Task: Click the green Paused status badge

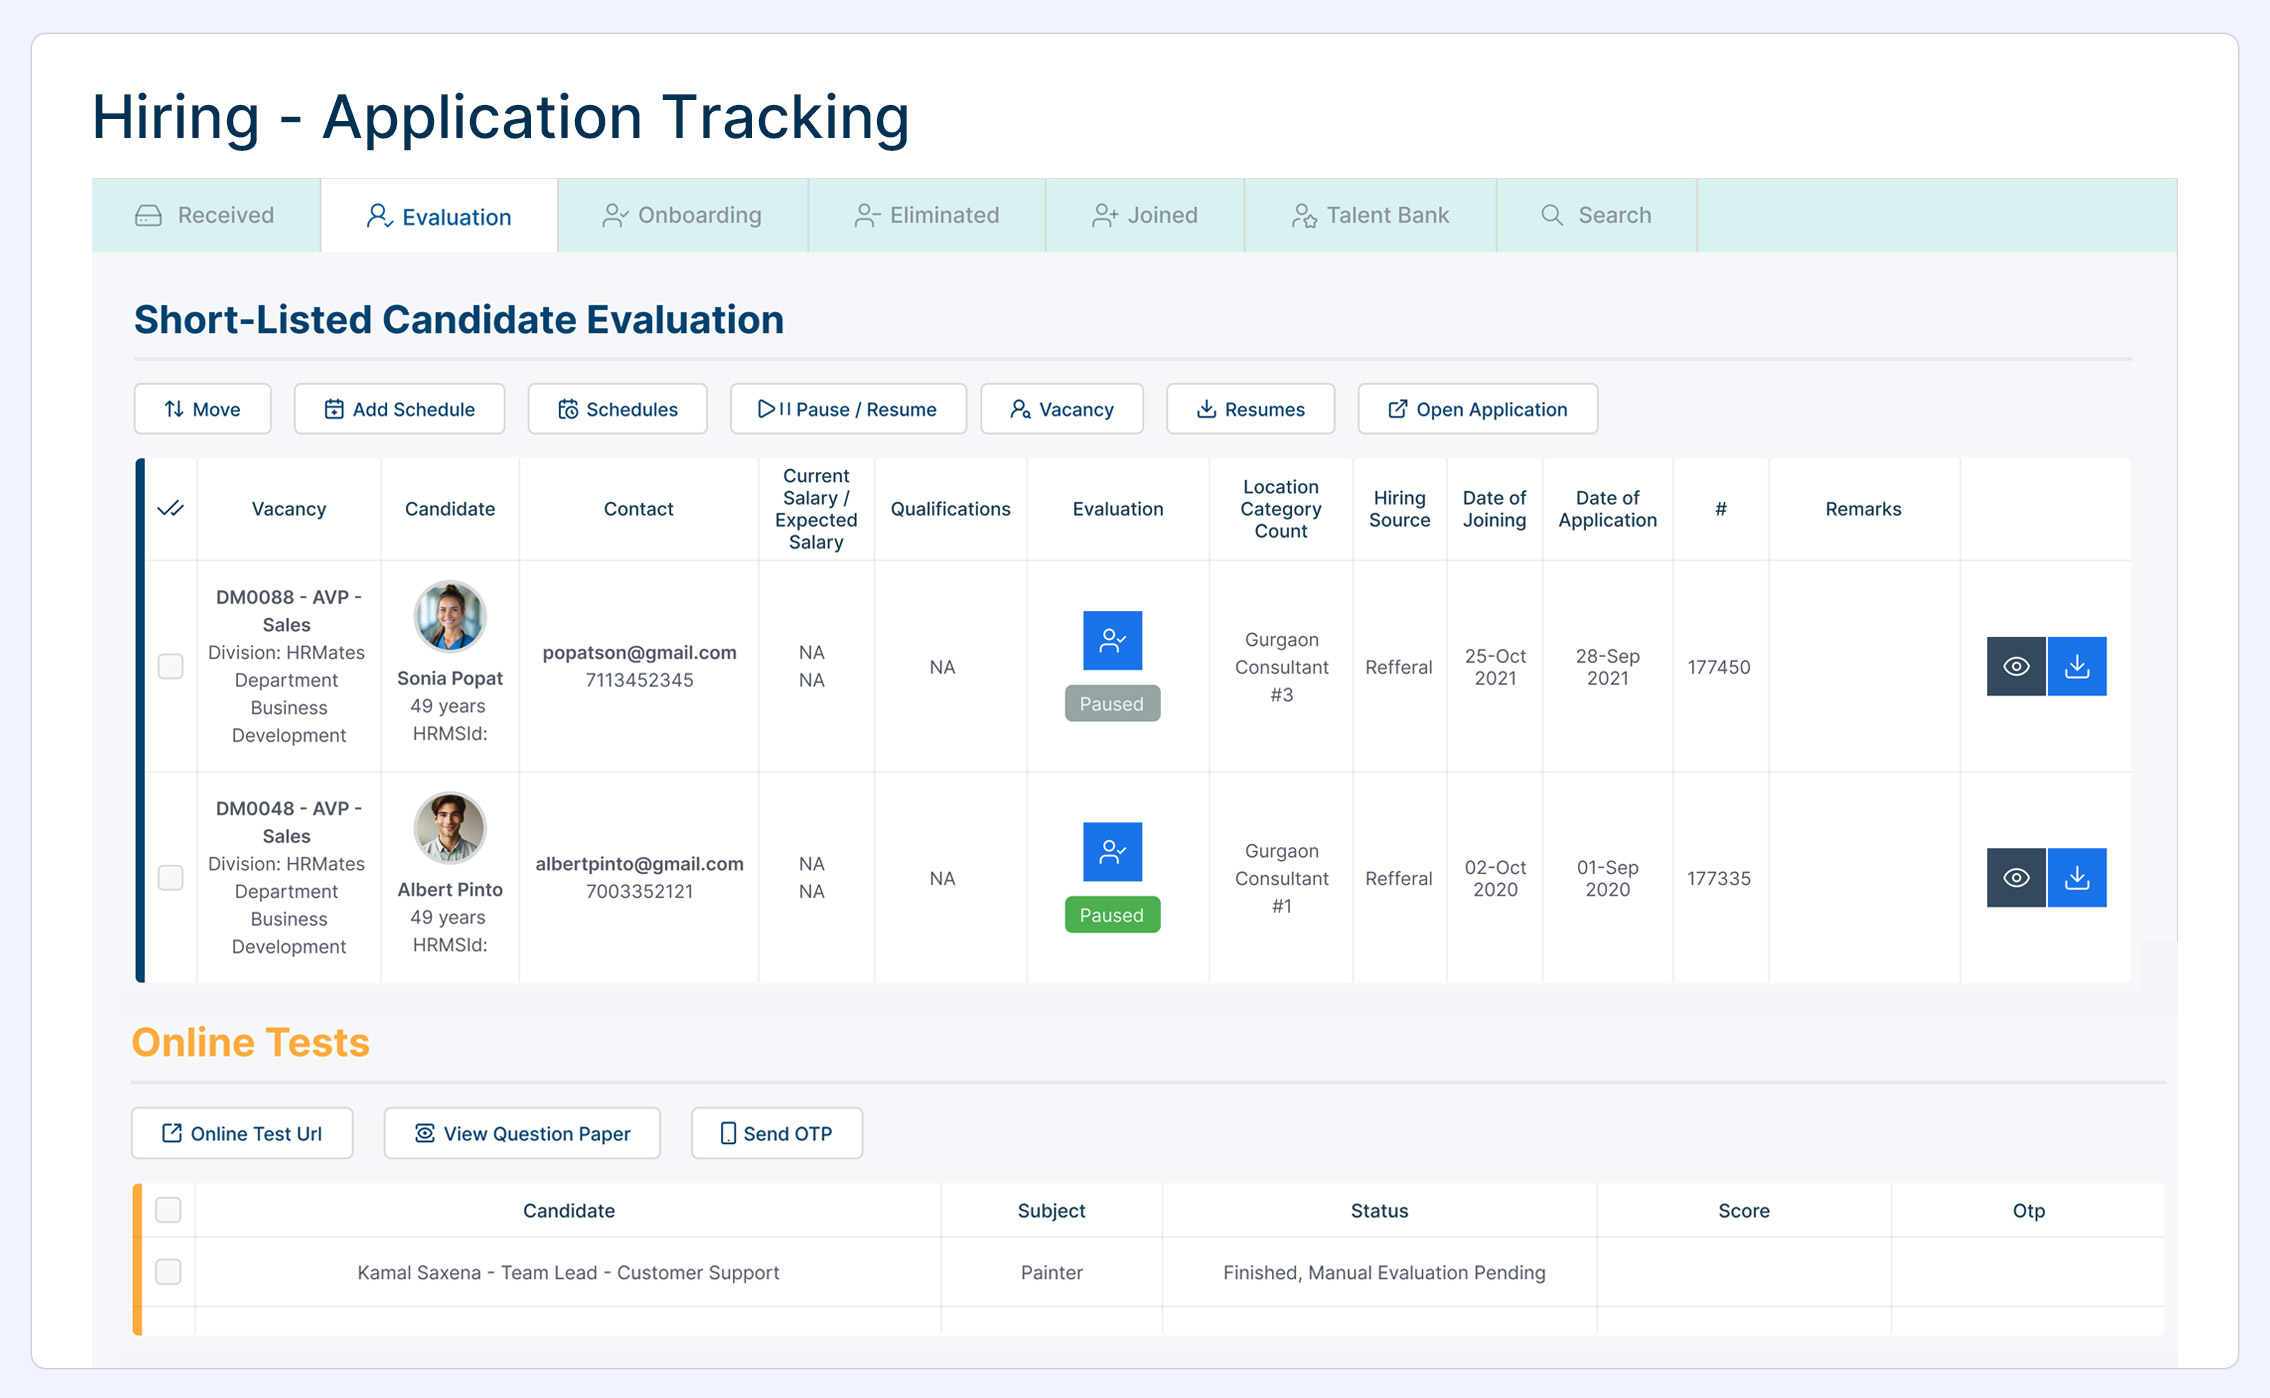Action: pos(1112,915)
